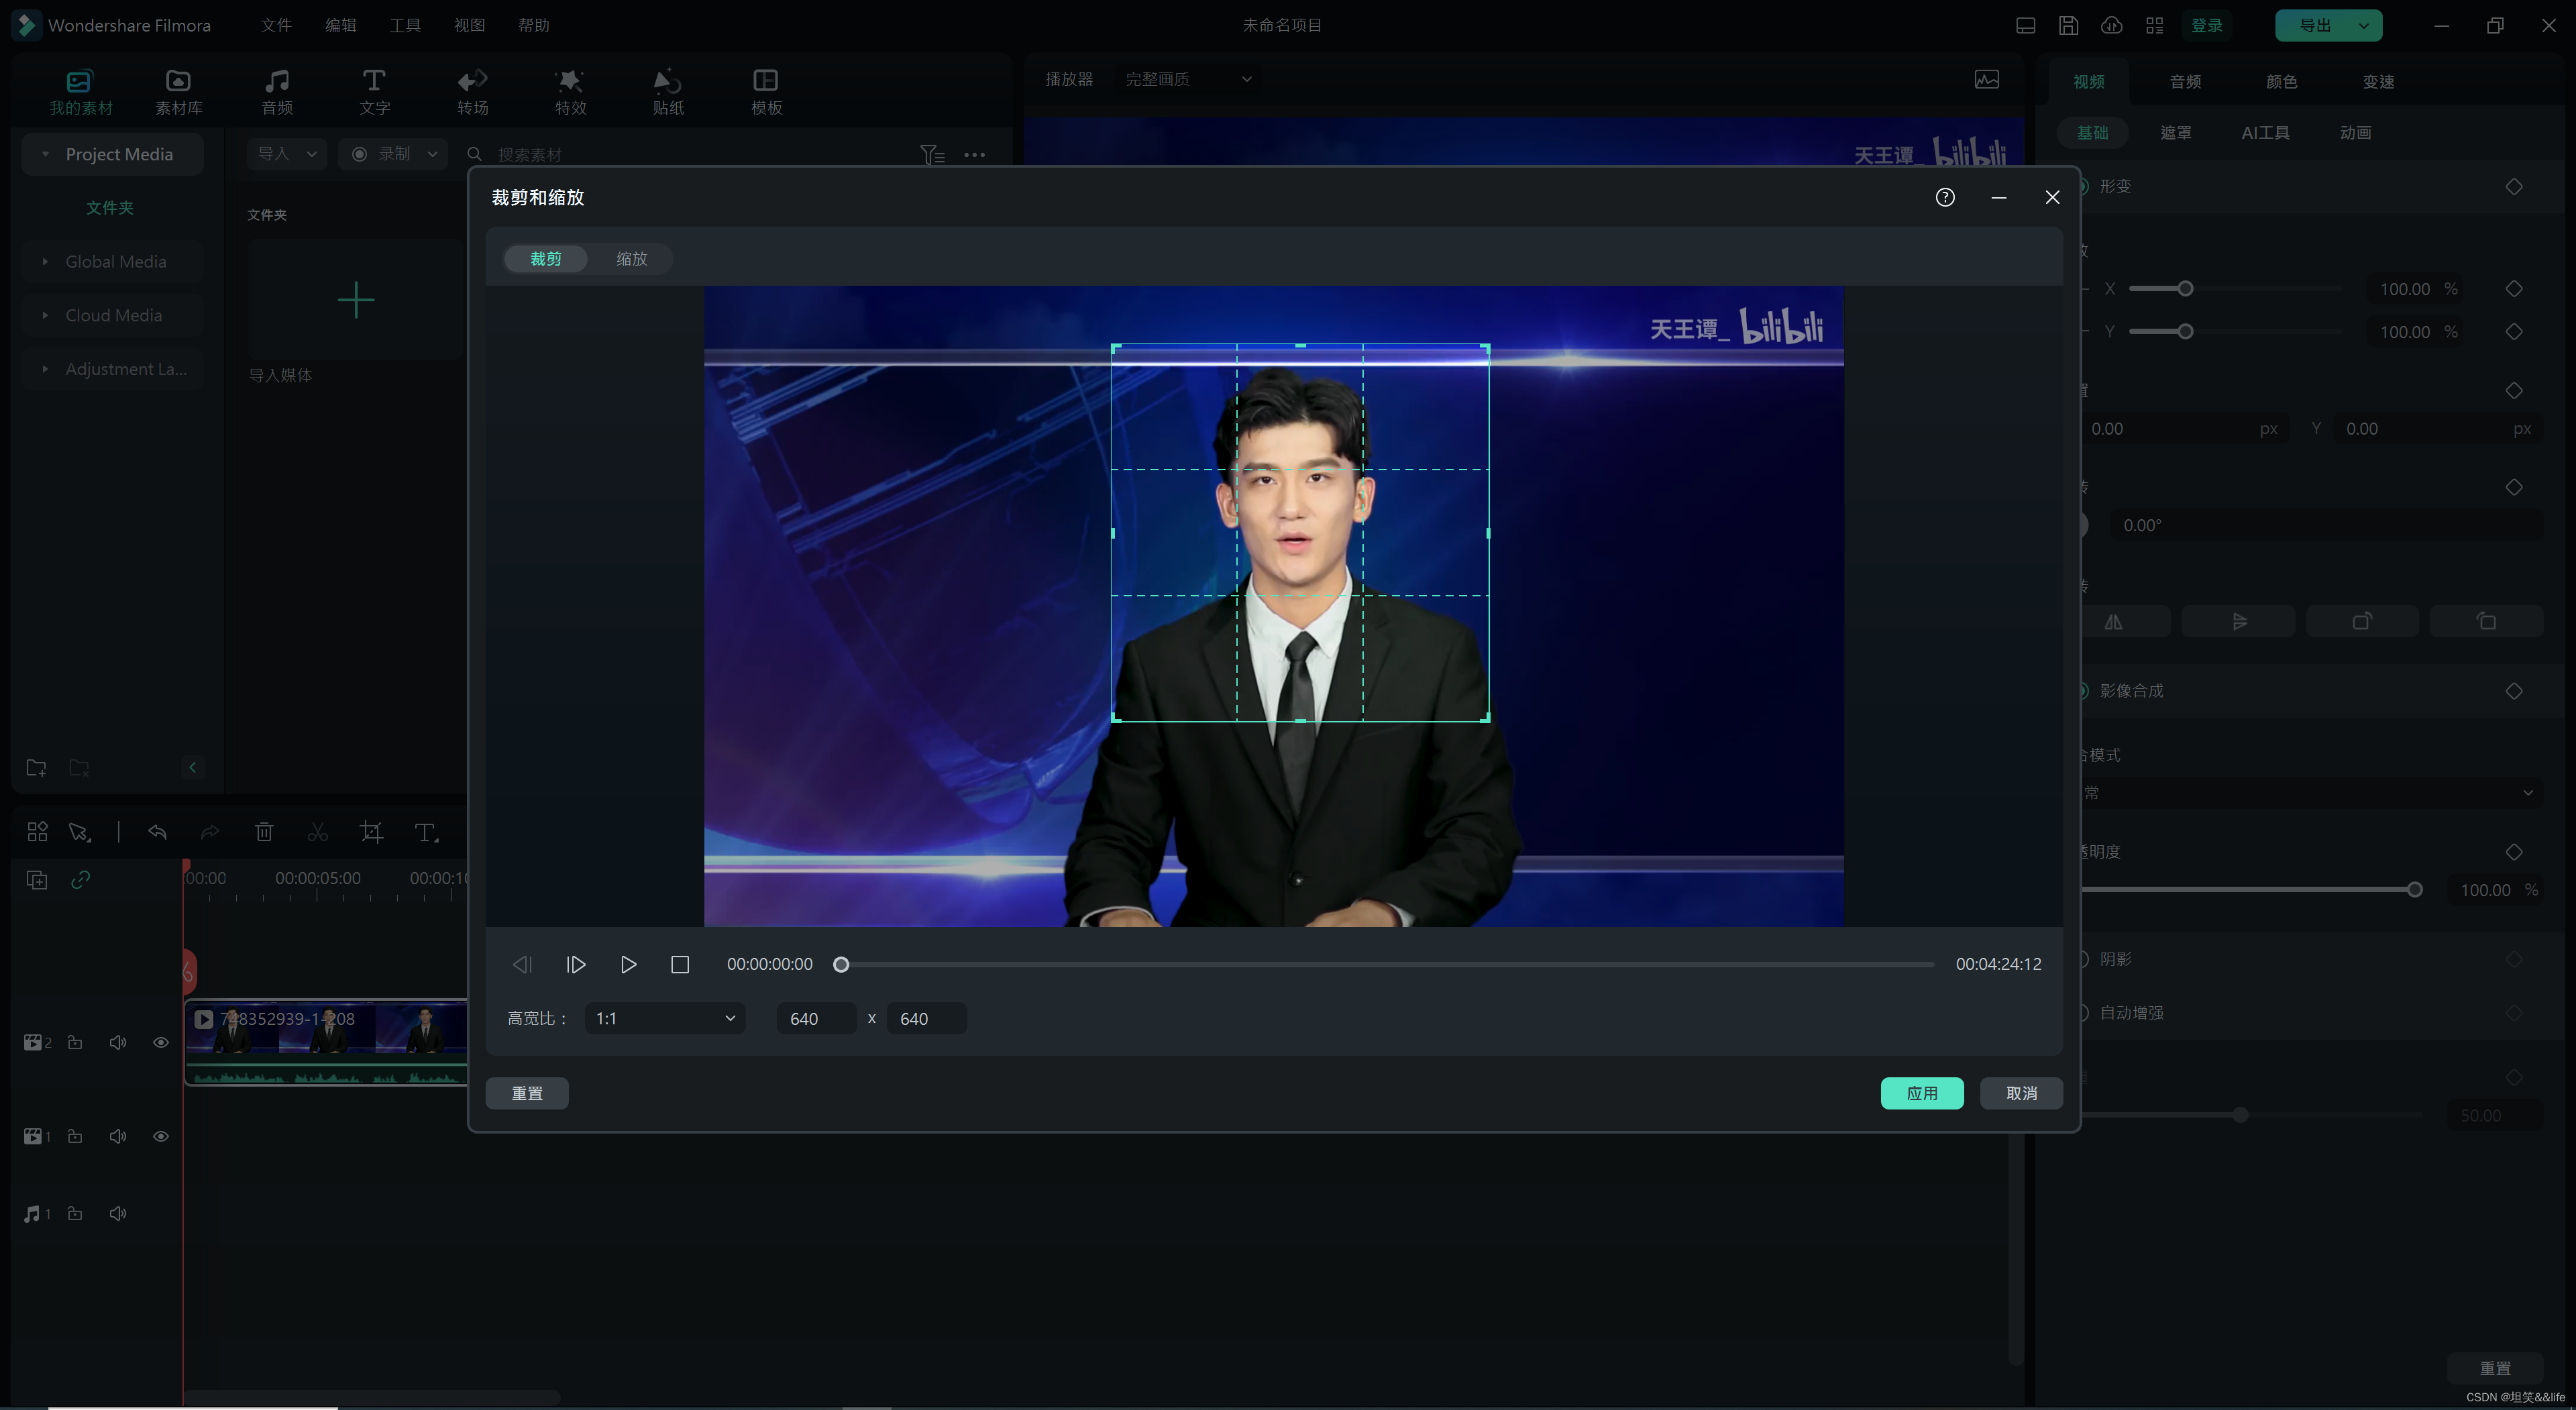Click the split scissors icon in timeline toolbar
This screenshot has width=2576, height=1410.
[x=318, y=832]
